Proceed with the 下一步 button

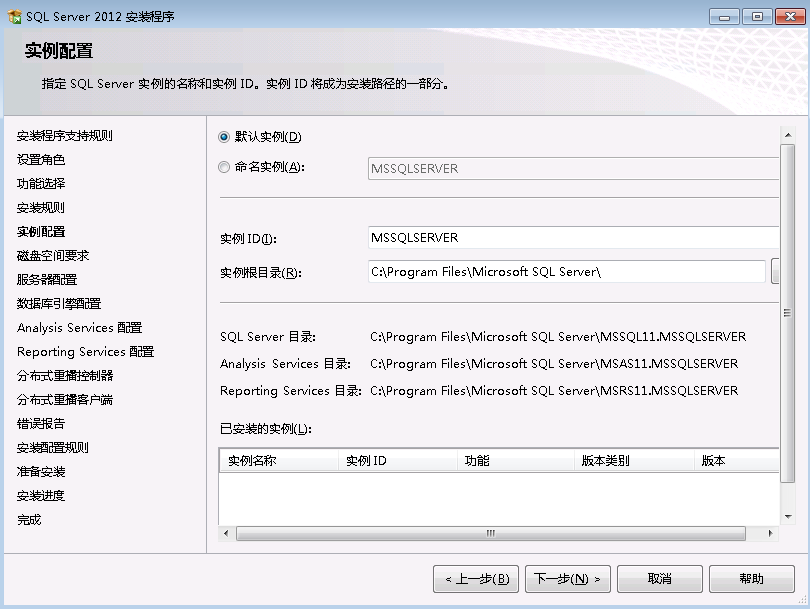[568, 579]
